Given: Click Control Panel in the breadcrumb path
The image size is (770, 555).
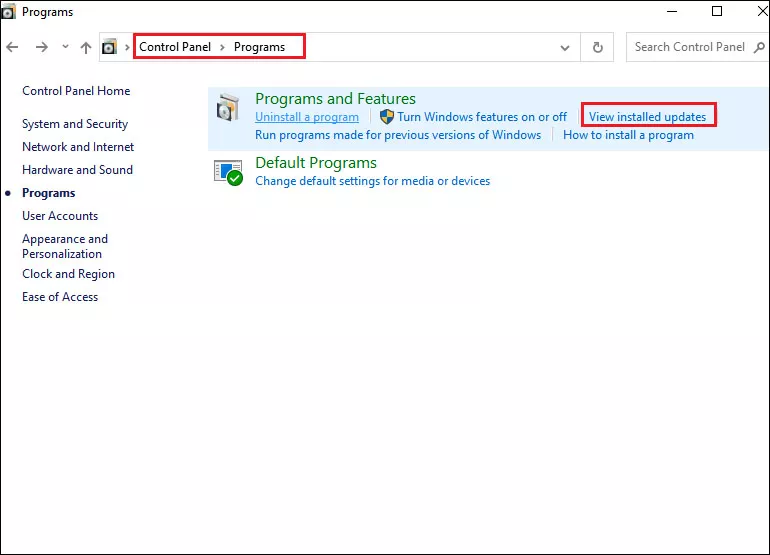Looking at the screenshot, I should [175, 47].
